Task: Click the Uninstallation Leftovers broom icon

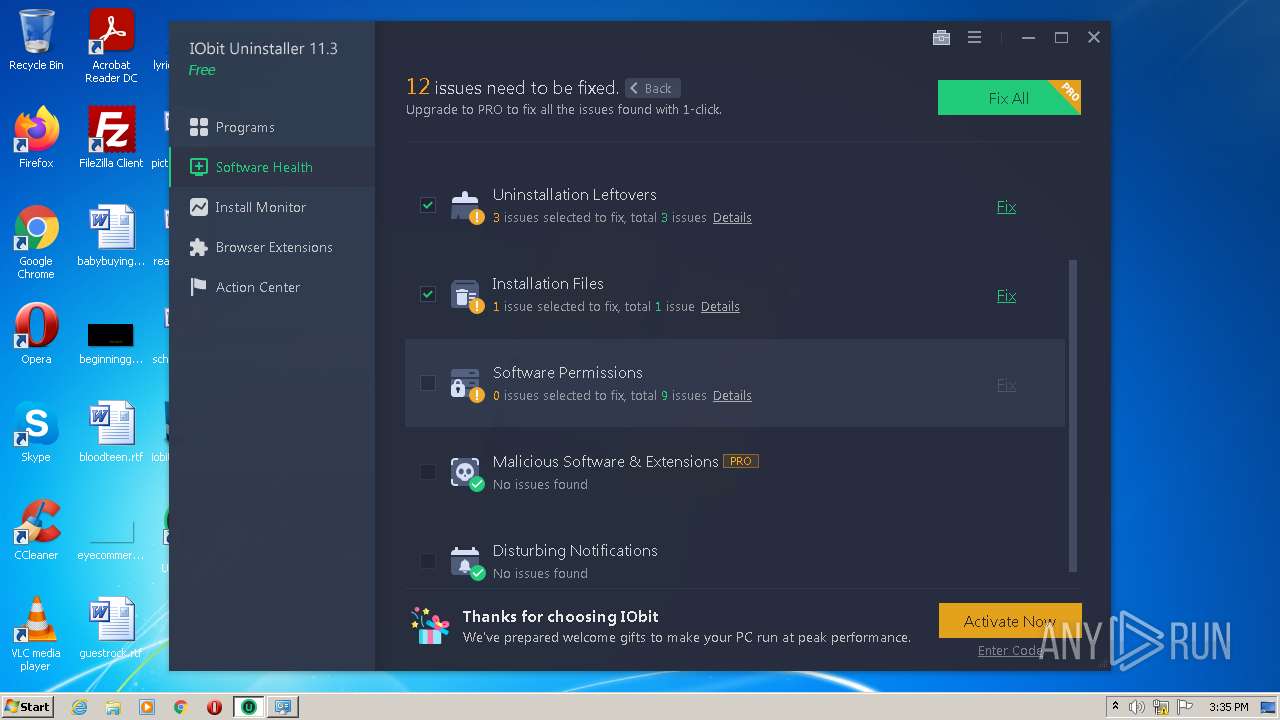Action: 466,206
